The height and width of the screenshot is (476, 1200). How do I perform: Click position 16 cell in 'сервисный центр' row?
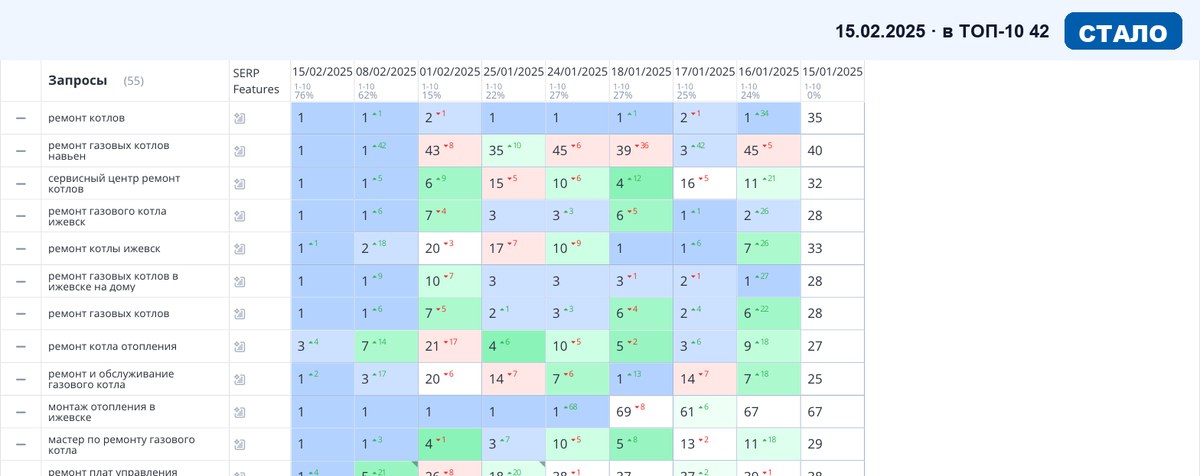coord(705,184)
